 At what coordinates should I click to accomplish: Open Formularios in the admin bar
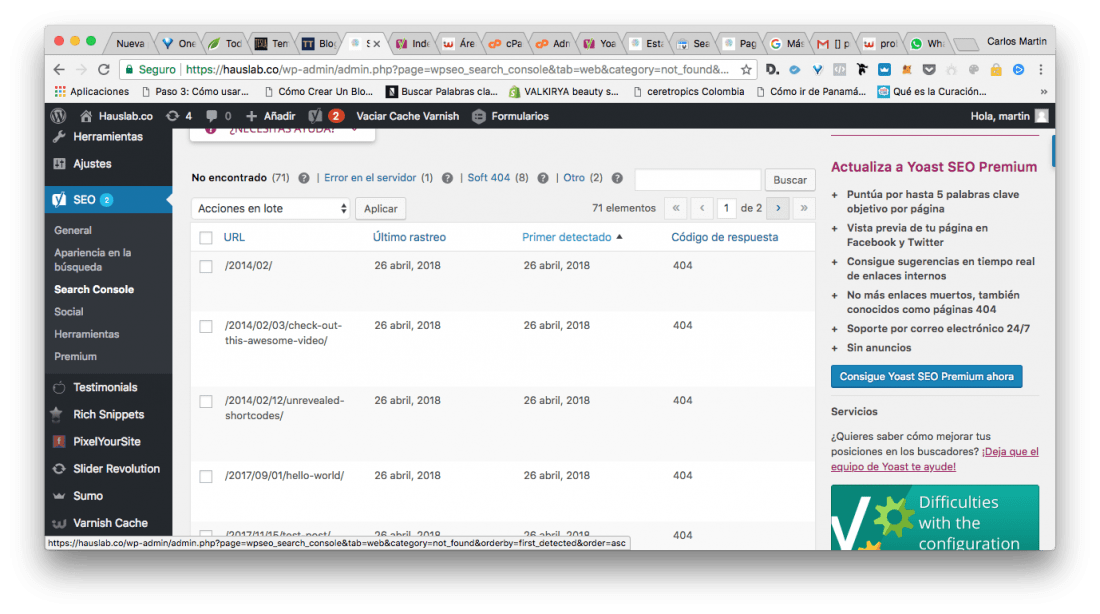click(x=511, y=116)
